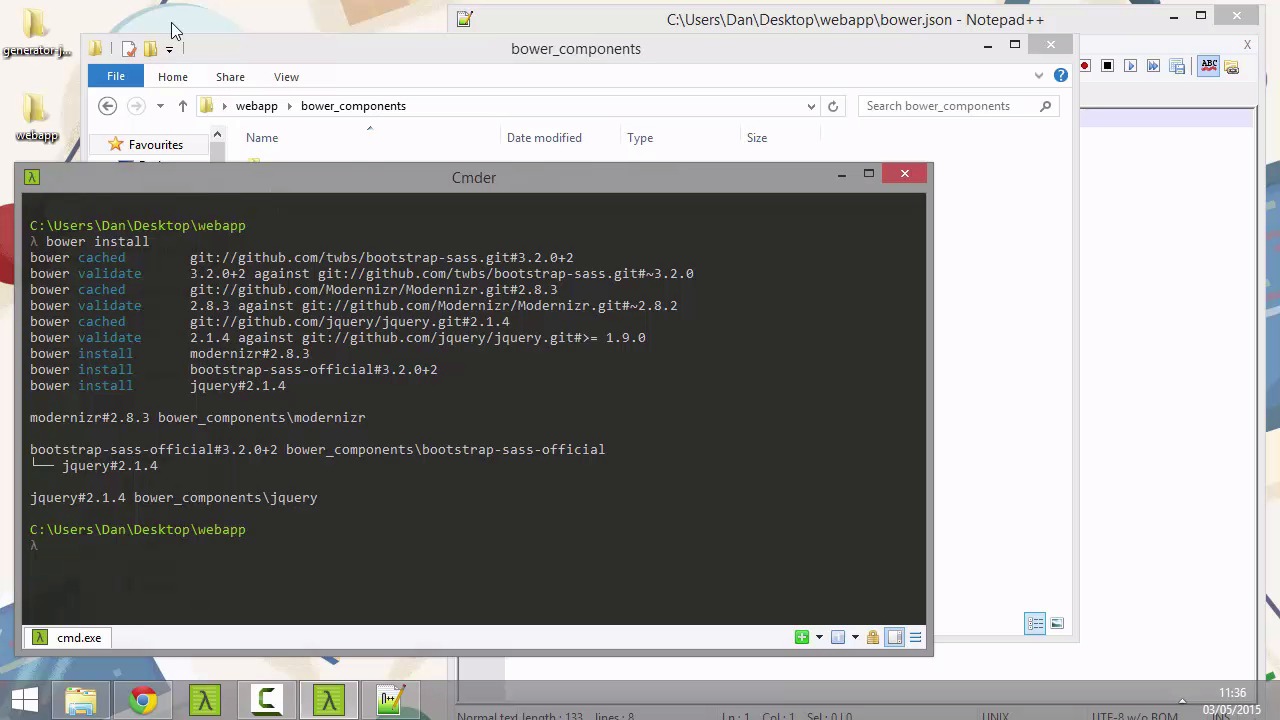
Task: Save current recorded macro in Notepad++
Action: pyautogui.click(x=1177, y=66)
